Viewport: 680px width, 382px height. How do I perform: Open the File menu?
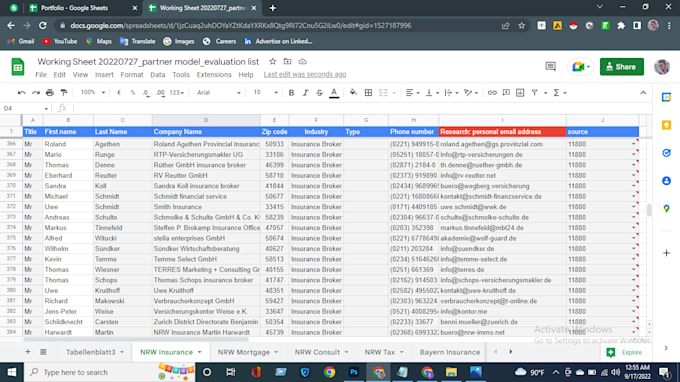tap(41, 75)
